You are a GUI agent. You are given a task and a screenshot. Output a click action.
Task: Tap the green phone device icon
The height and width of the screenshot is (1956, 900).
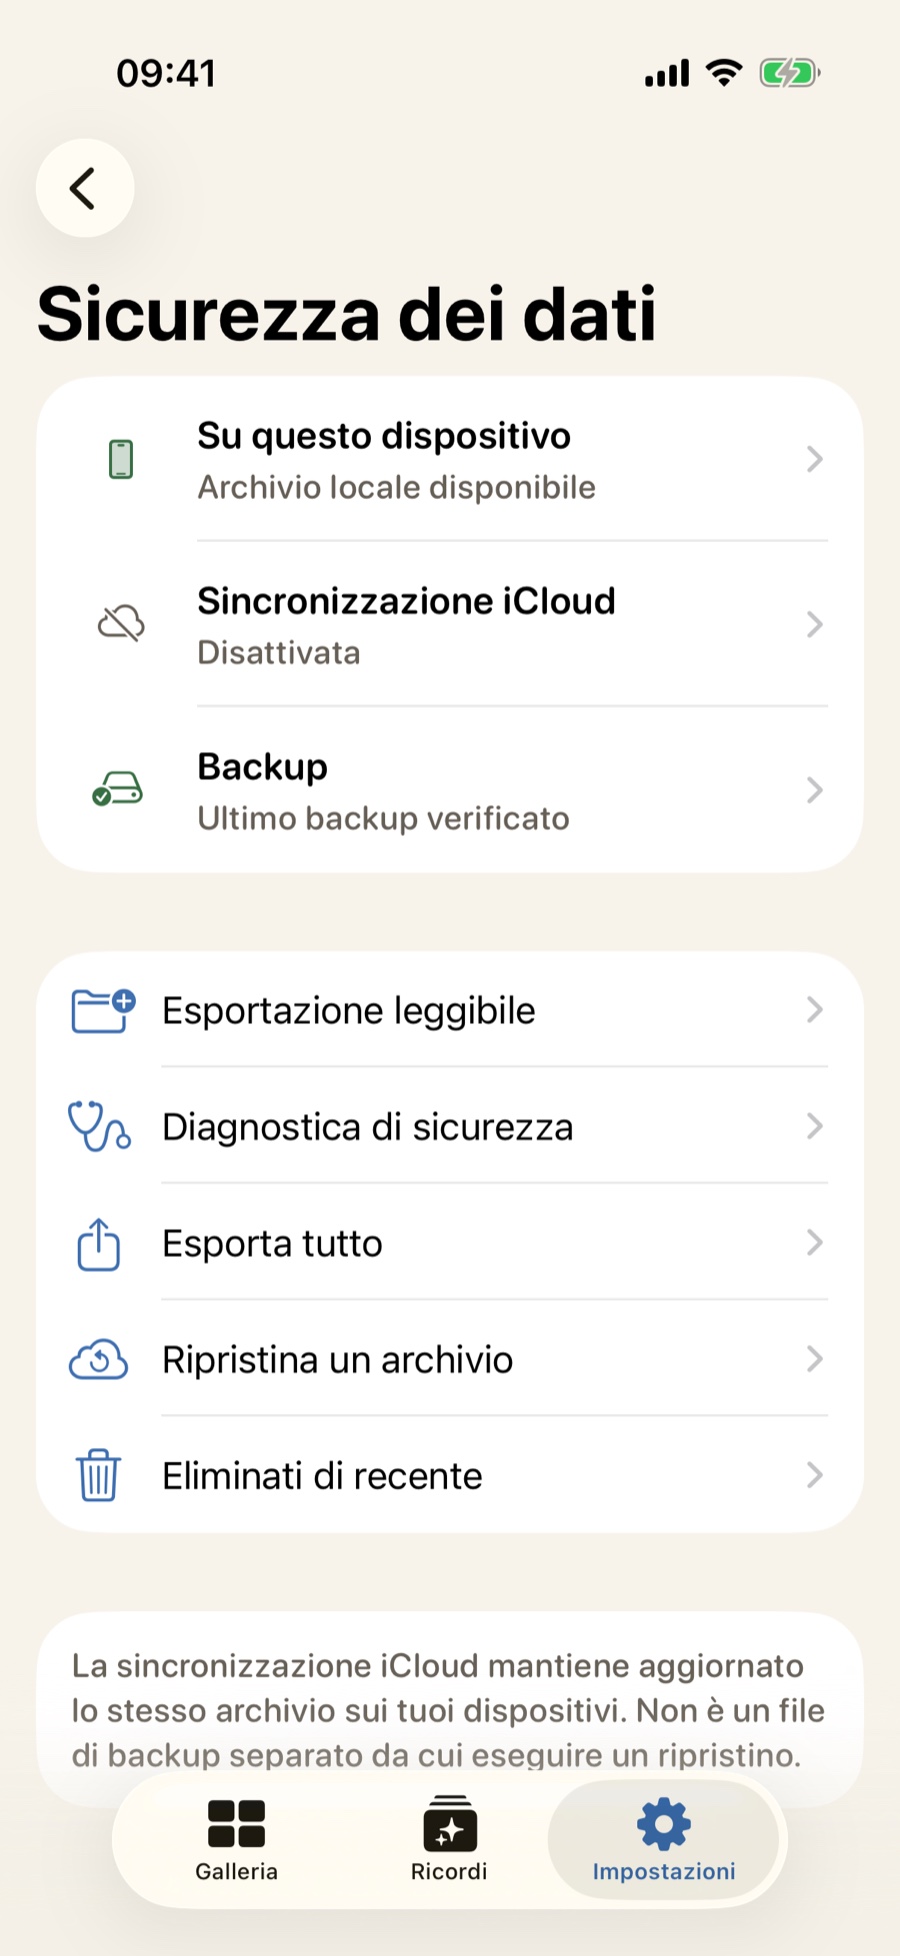tap(121, 459)
